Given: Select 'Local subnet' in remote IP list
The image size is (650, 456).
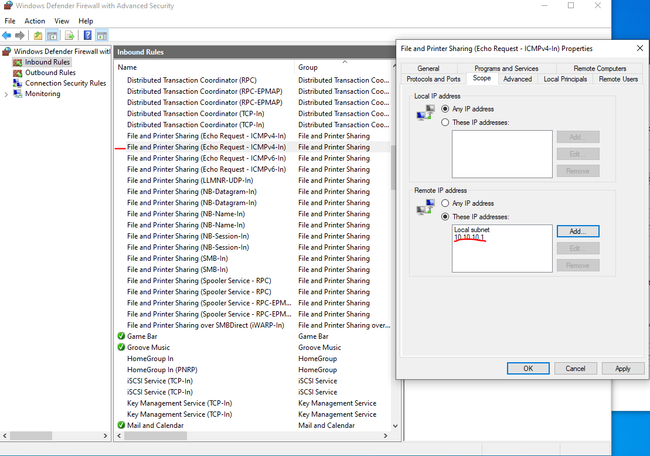Looking at the screenshot, I should [472, 230].
